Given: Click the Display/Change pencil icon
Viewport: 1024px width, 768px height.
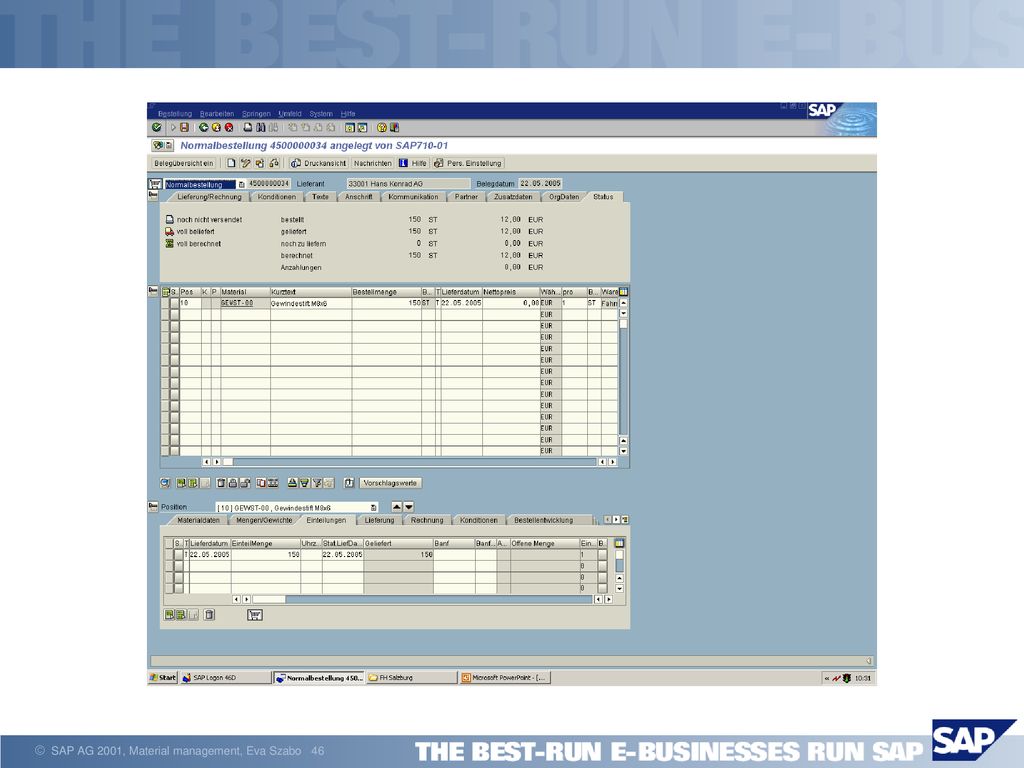Looking at the screenshot, I should click(x=246, y=163).
